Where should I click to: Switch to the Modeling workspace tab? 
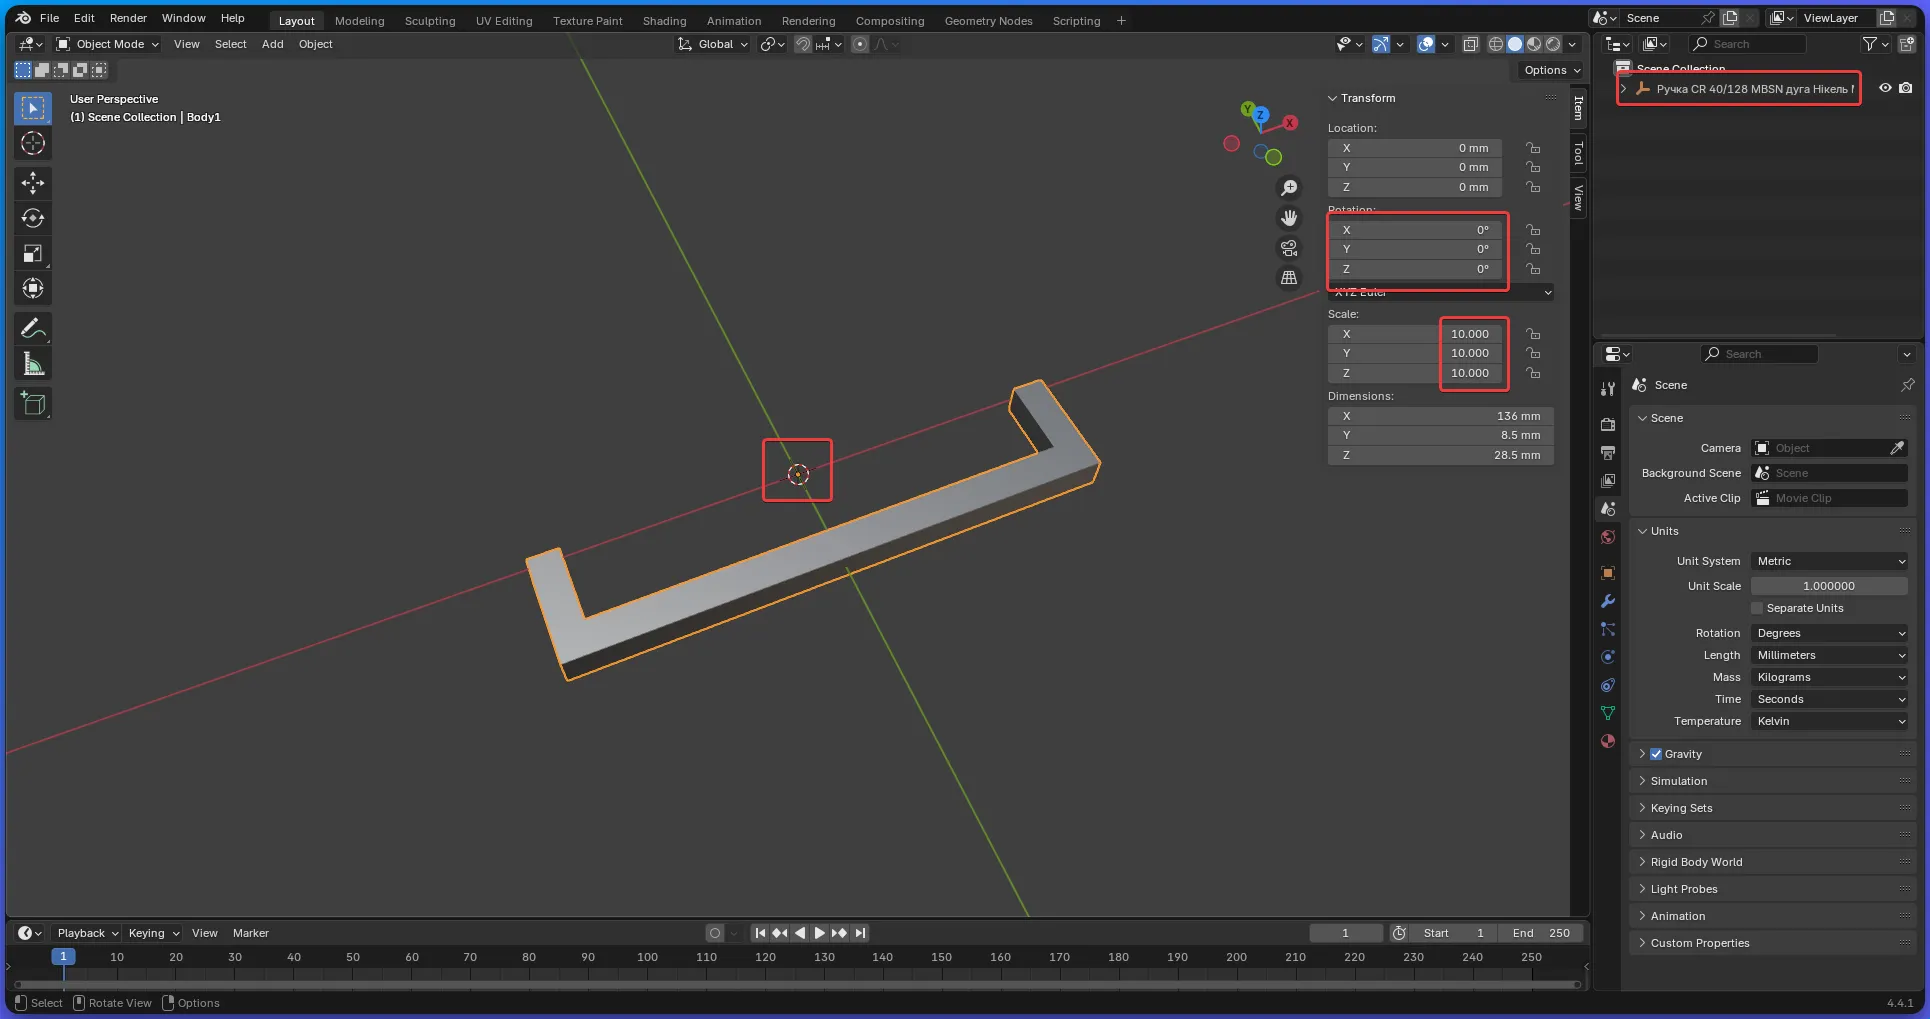359,21
